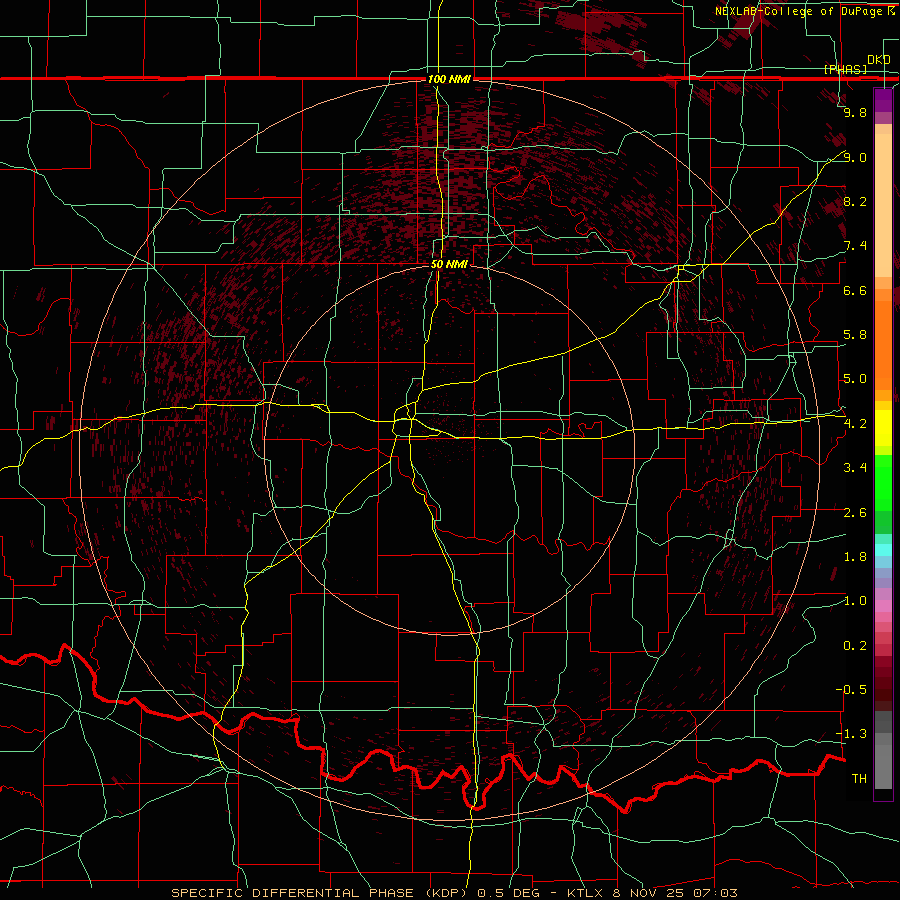Screen dimensions: 900x900
Task: Click the yellow band on color bar
Action: [883, 428]
